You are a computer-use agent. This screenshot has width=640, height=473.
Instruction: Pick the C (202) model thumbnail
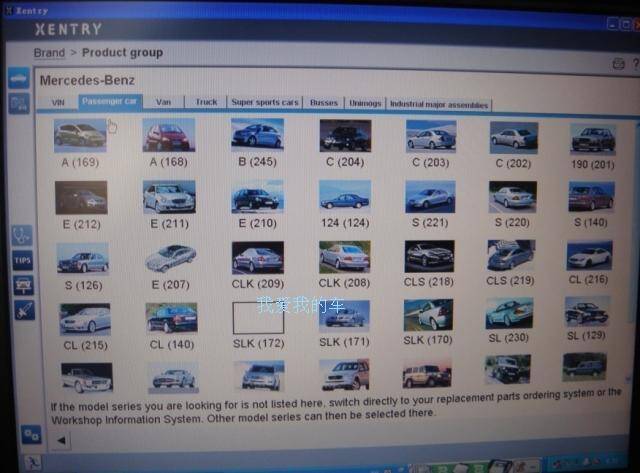pyautogui.click(x=514, y=138)
